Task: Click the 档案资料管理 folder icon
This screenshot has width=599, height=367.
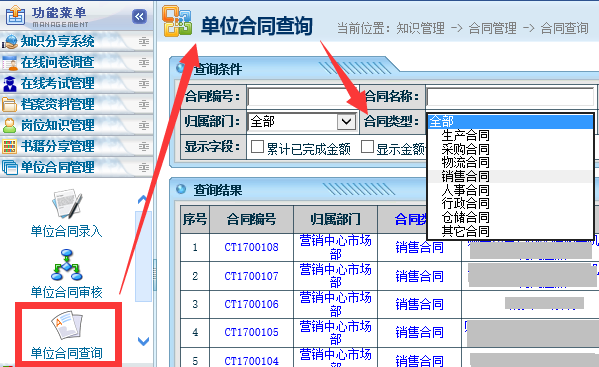Action: point(10,104)
